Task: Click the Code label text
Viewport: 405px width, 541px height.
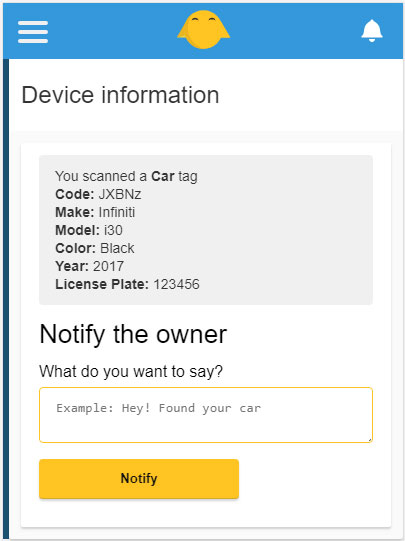Action: pyautogui.click(x=75, y=194)
